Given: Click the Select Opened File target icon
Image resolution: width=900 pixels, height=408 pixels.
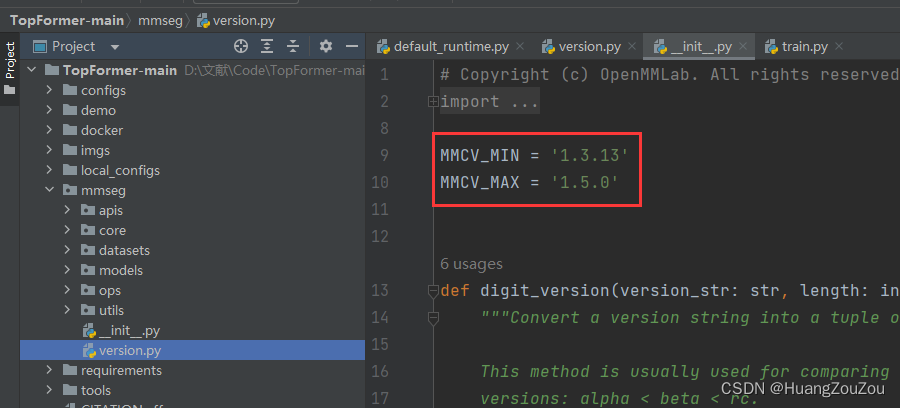Looking at the screenshot, I should point(240,46).
